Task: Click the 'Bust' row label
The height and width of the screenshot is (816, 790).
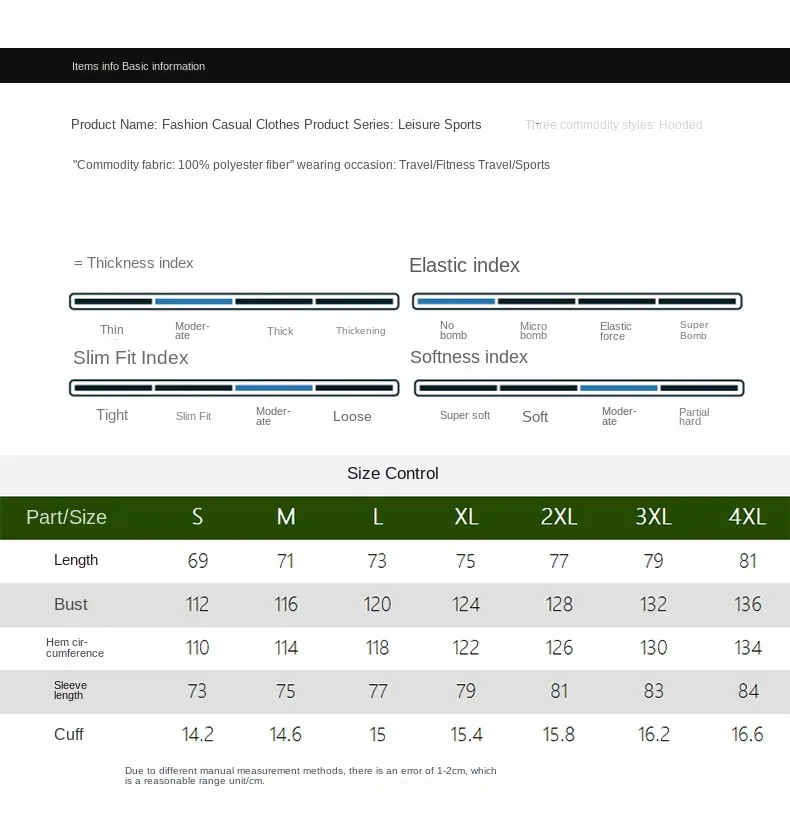Action: click(x=71, y=604)
